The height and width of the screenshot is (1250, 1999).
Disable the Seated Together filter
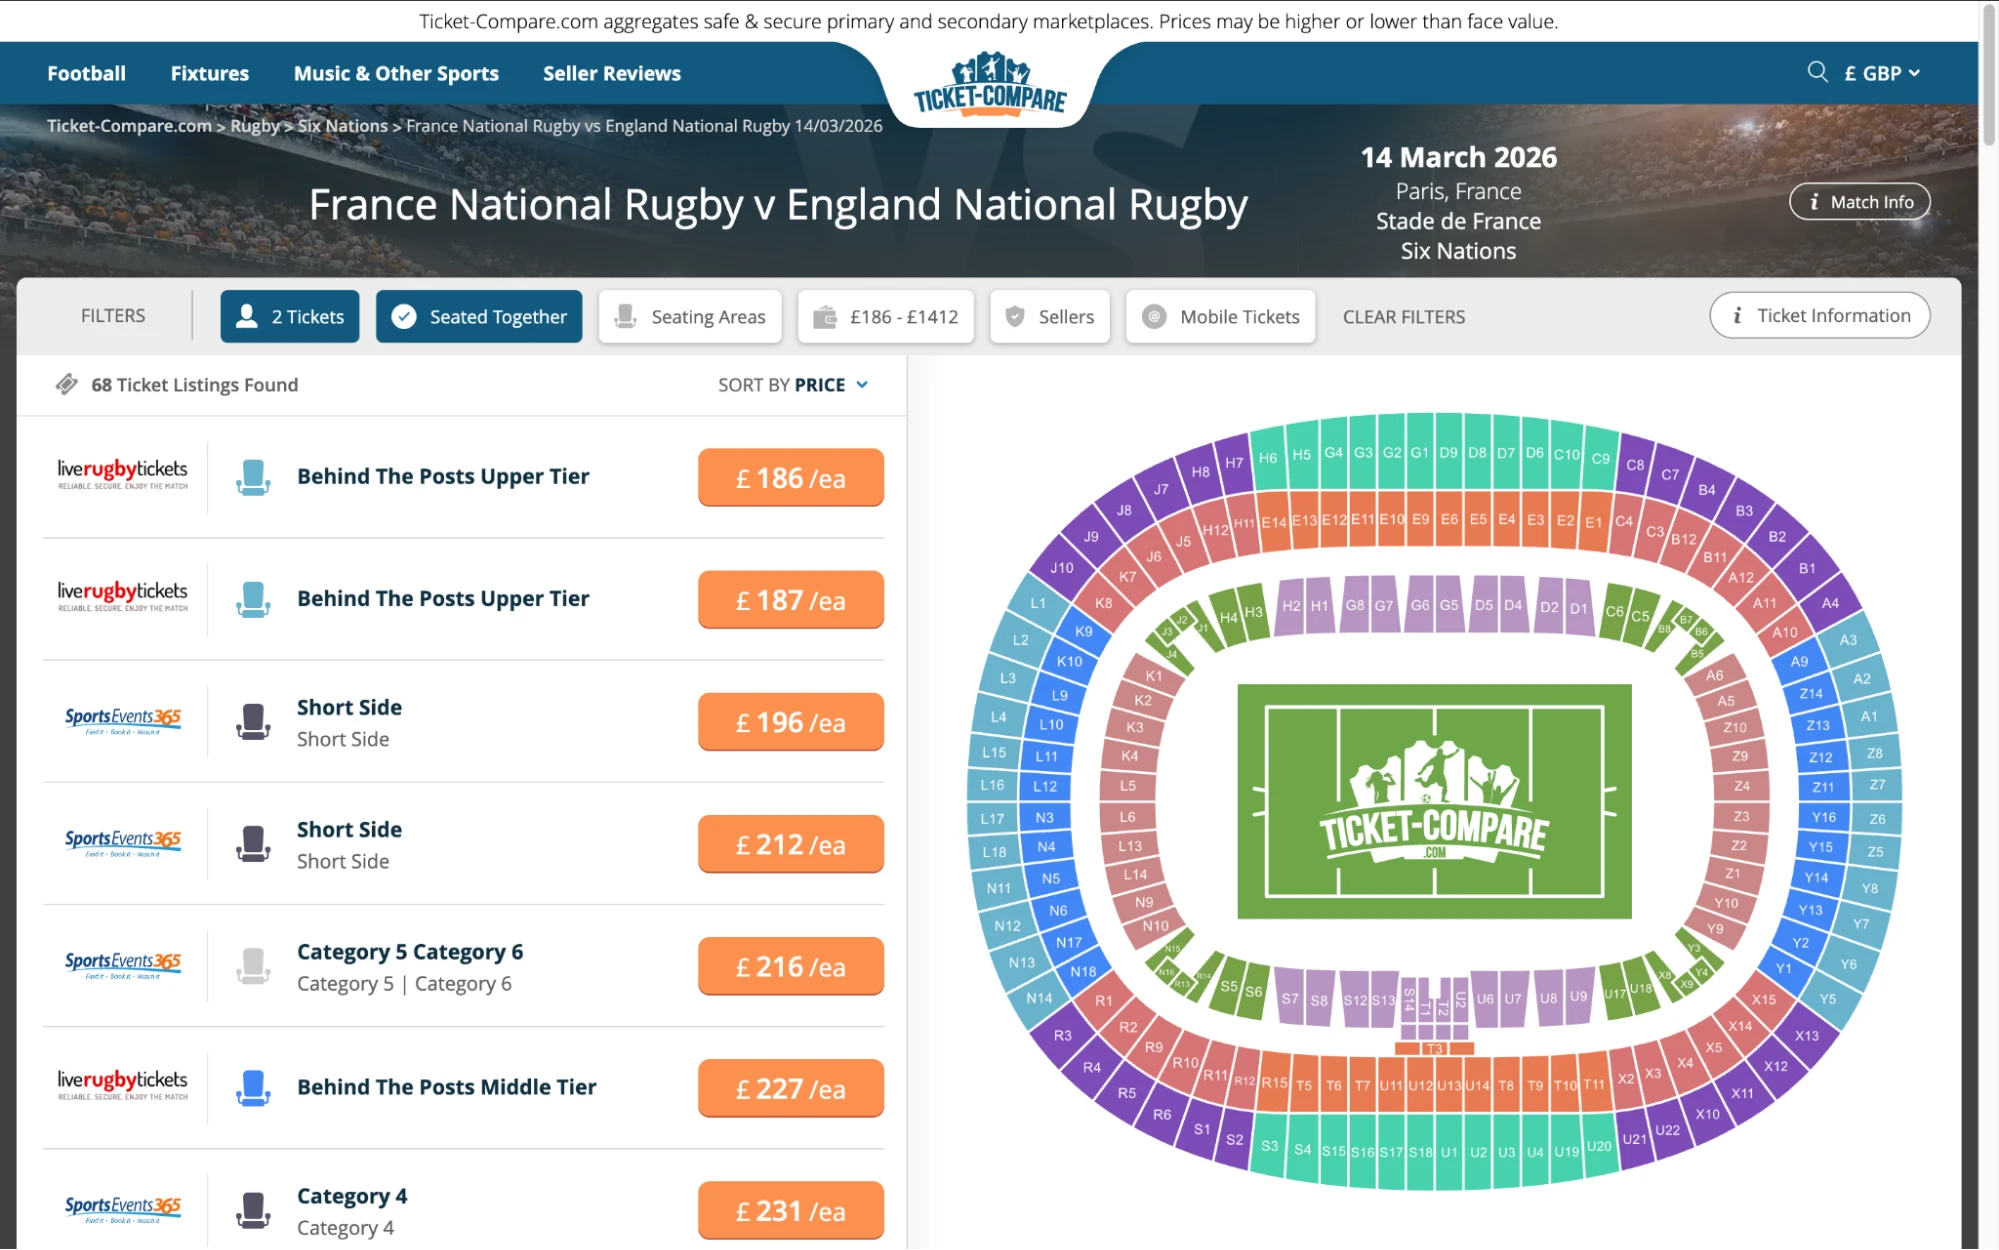pyautogui.click(x=478, y=316)
